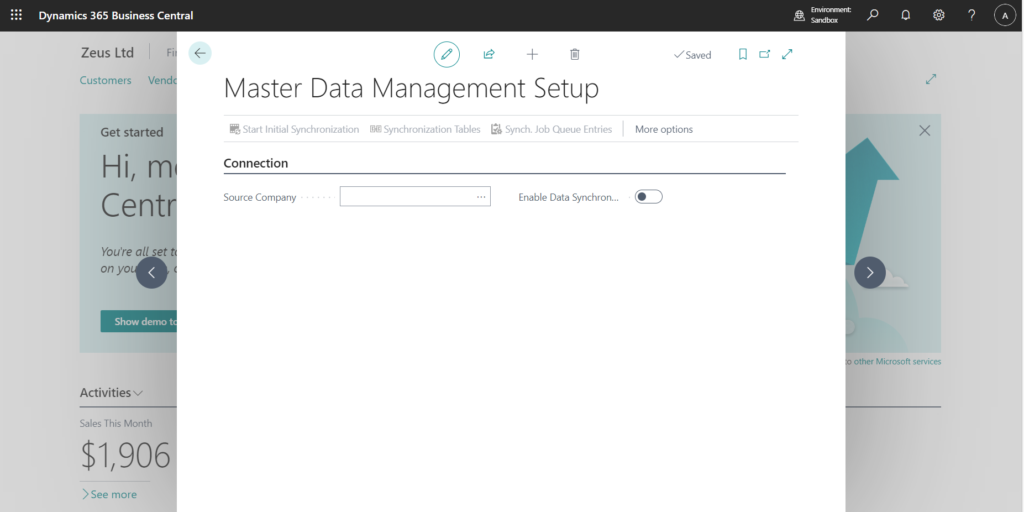Click the Zeus Ltd company name
The image size is (1024, 512).
coord(107,53)
